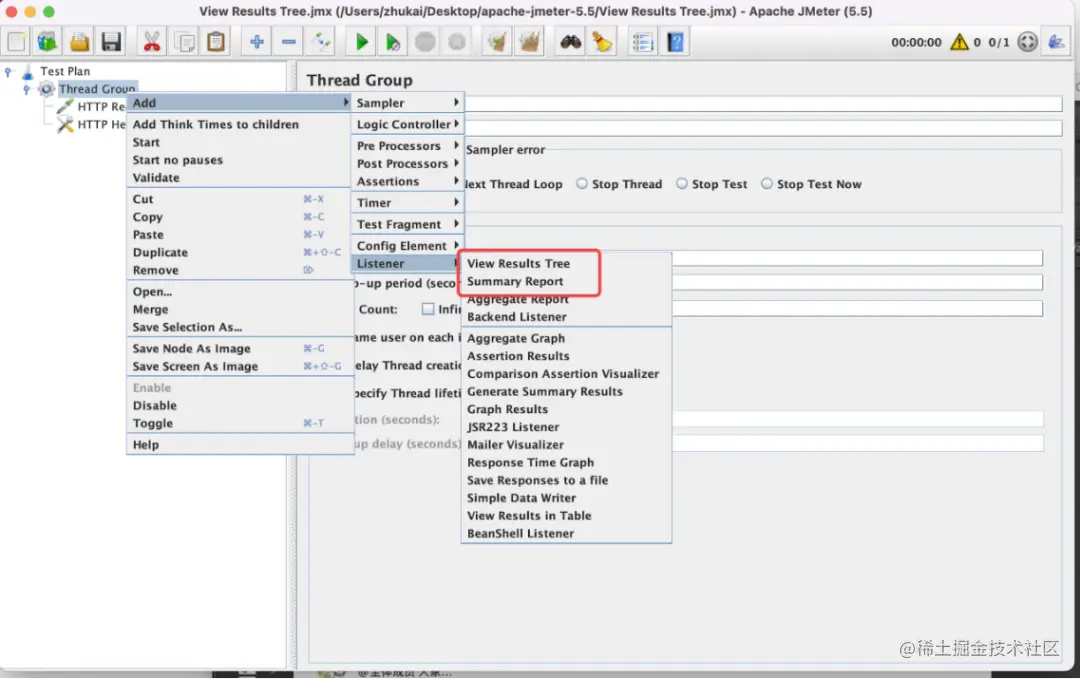
Task: Click the Clear All double-broom icon
Action: coord(529,42)
